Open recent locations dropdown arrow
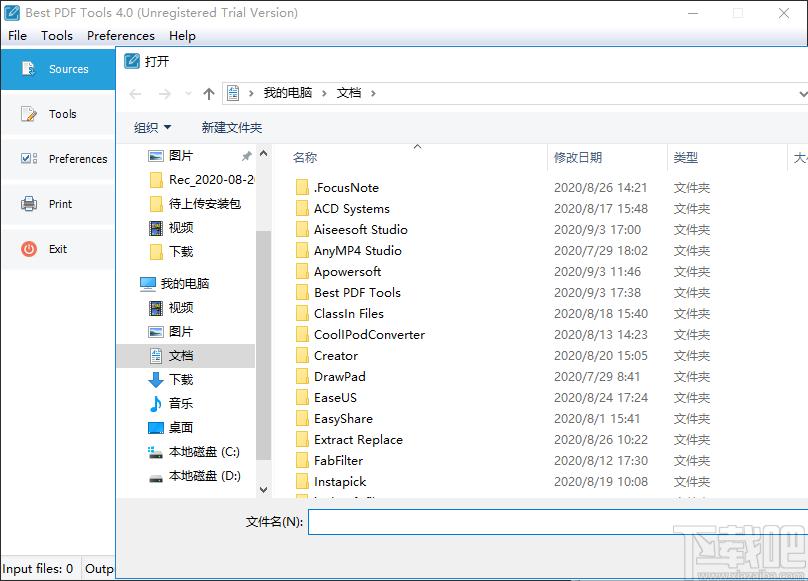This screenshot has width=808, height=581. (x=188, y=94)
